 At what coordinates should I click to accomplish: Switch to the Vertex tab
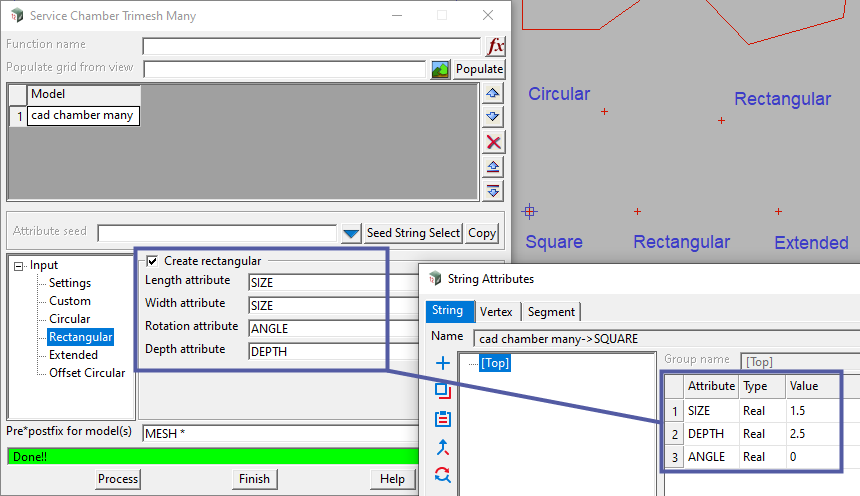pyautogui.click(x=496, y=312)
